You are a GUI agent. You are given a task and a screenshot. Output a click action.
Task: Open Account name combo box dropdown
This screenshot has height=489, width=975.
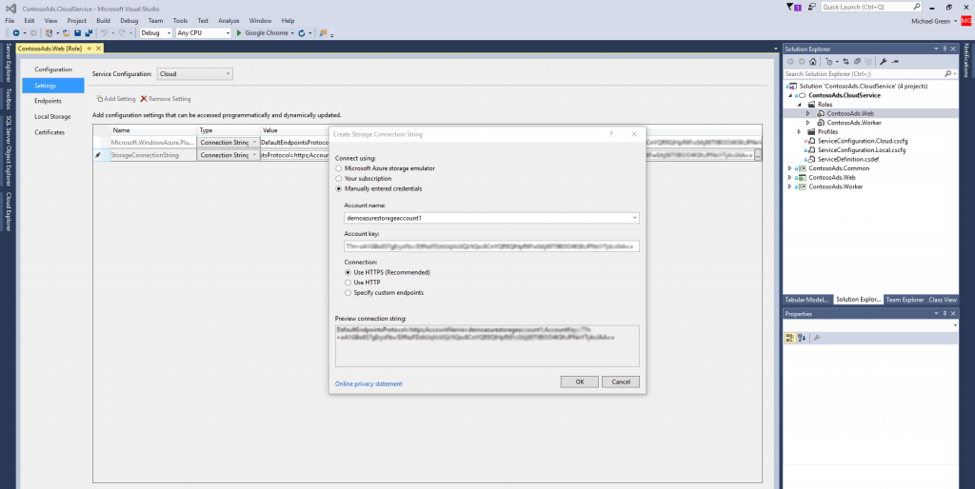tap(634, 218)
